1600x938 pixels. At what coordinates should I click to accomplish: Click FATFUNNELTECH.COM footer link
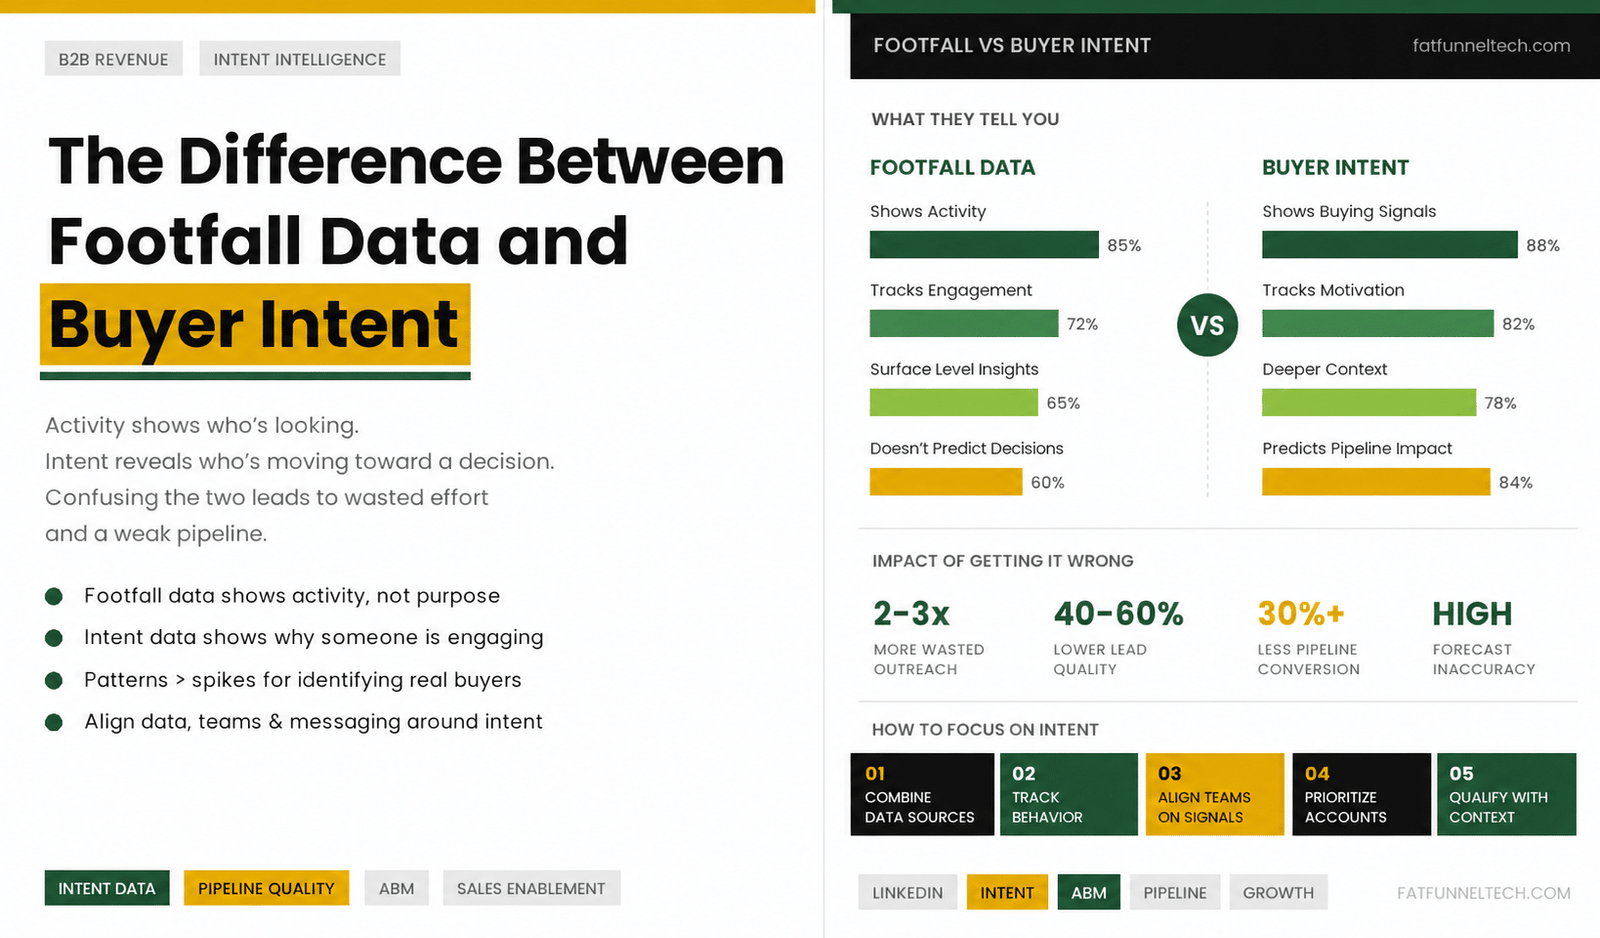tap(1484, 893)
